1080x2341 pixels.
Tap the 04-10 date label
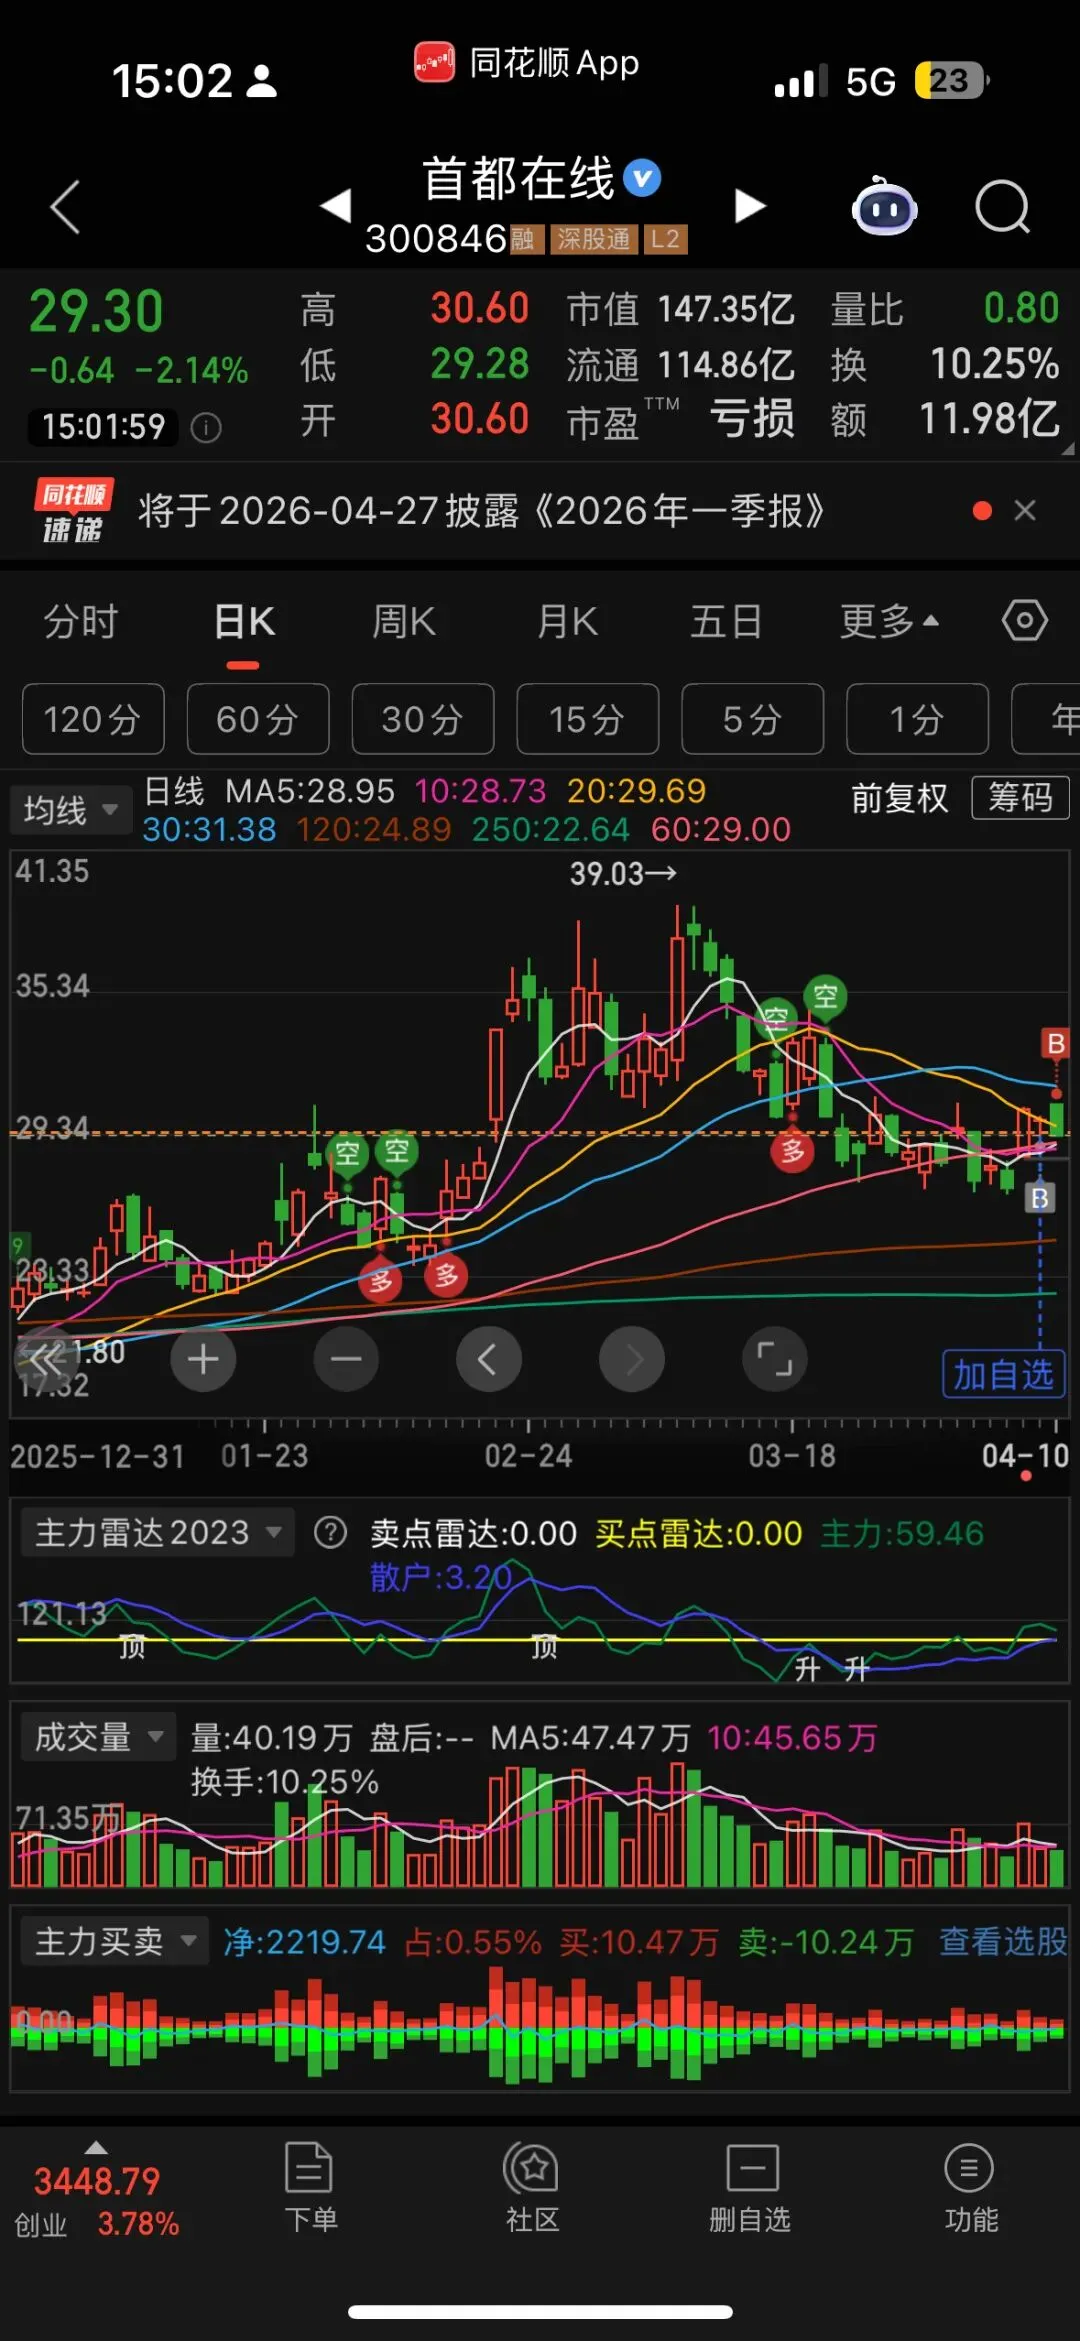(1025, 1456)
